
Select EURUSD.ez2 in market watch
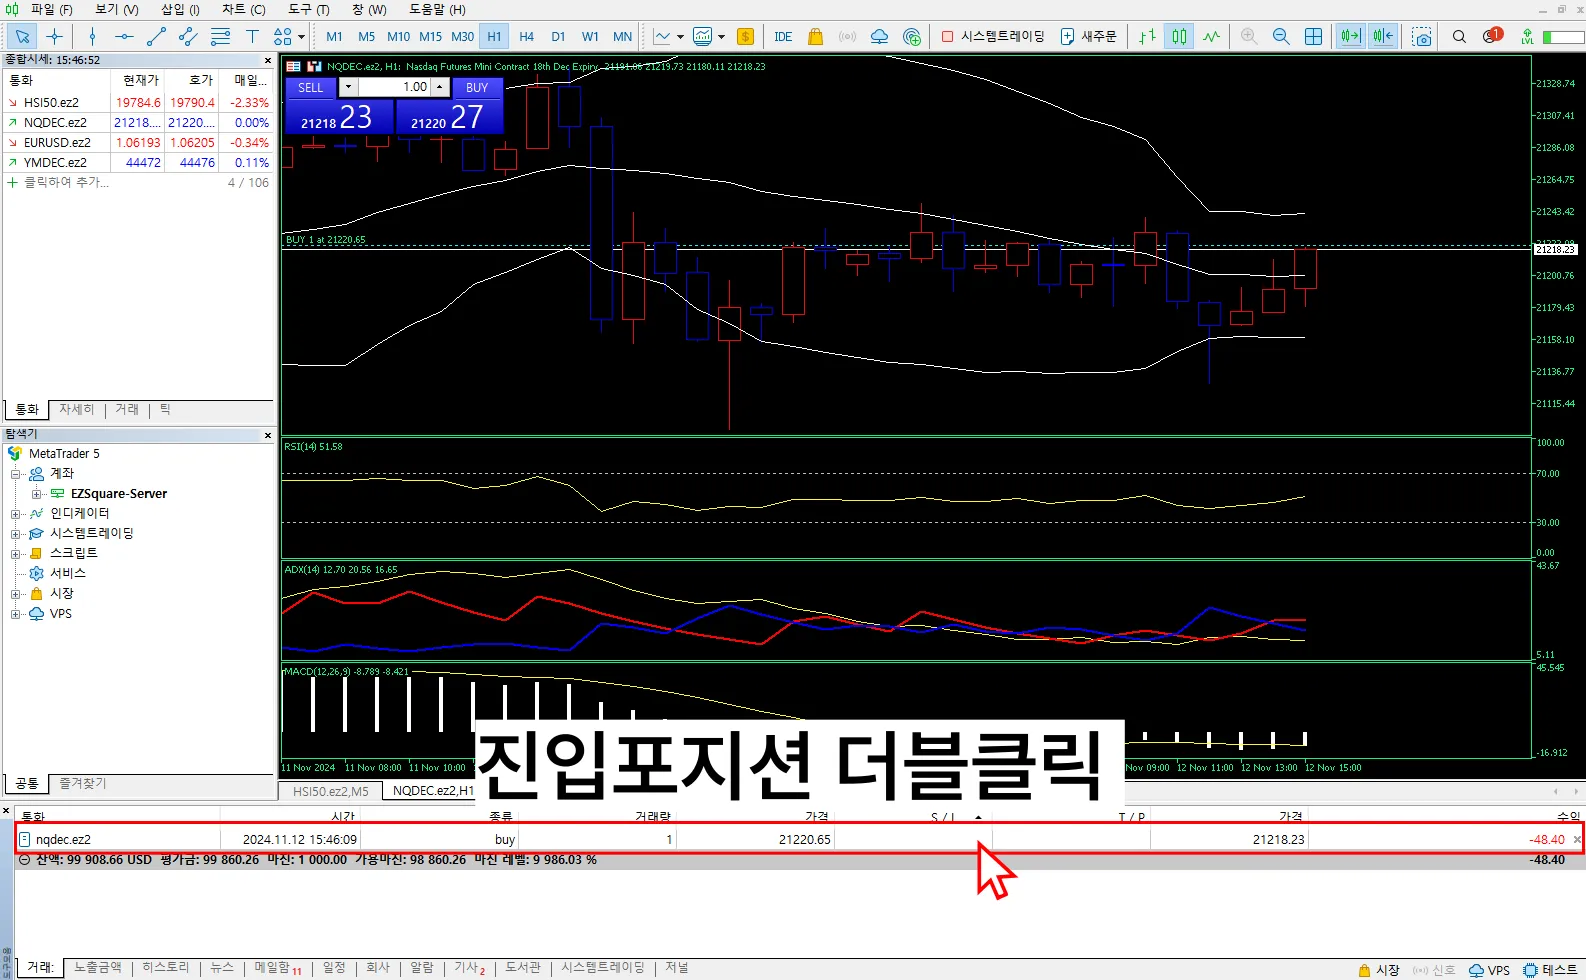57,142
